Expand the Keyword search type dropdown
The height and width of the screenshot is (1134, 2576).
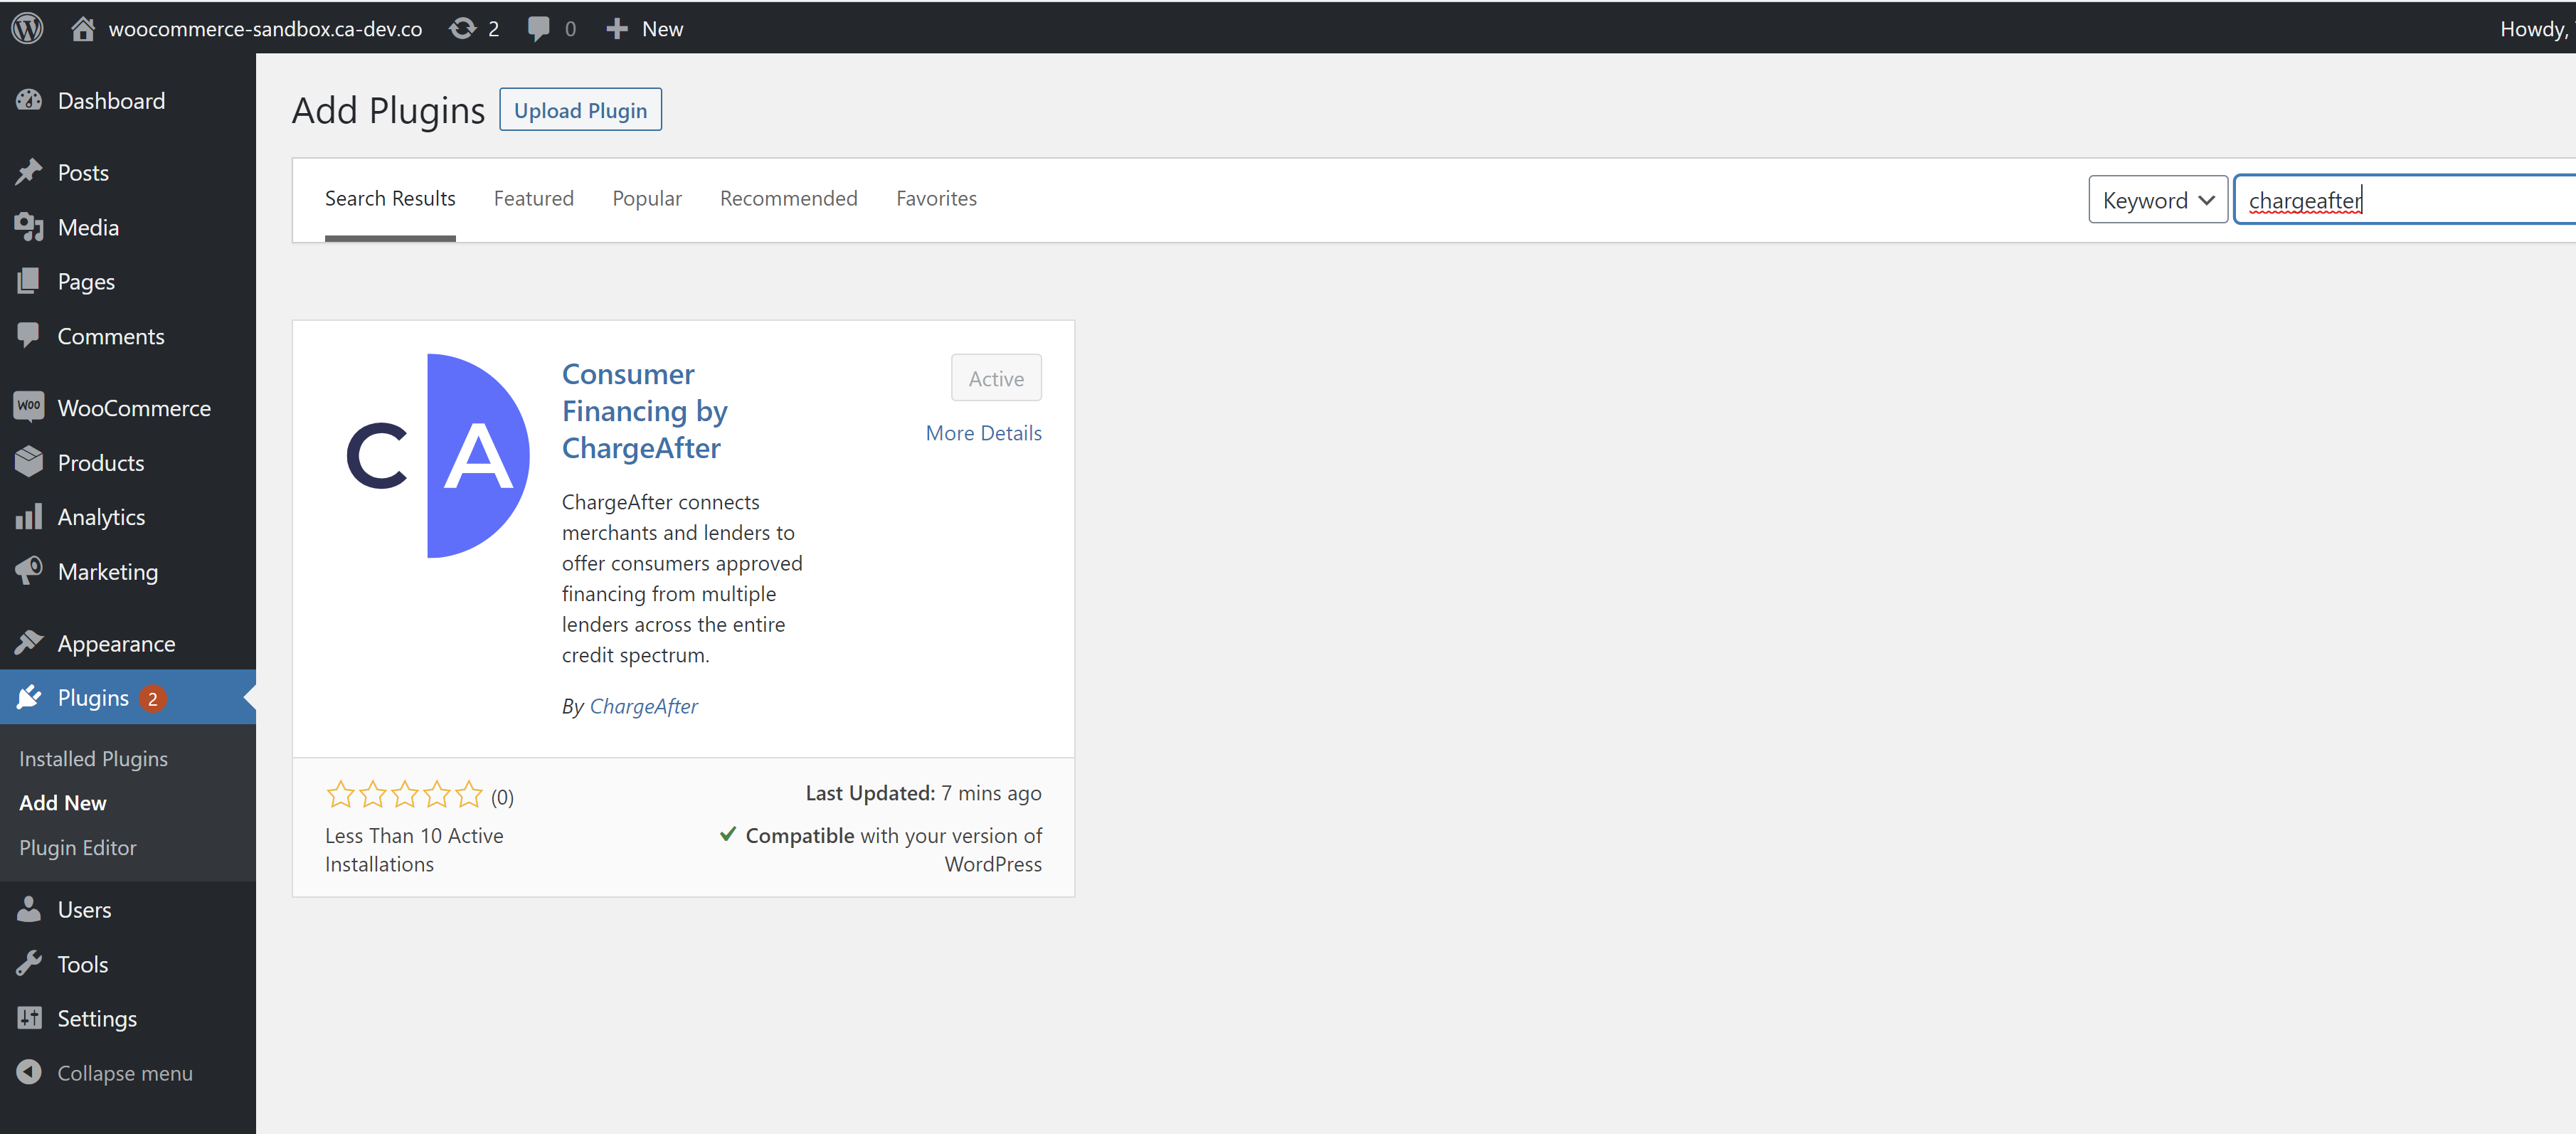point(2157,200)
